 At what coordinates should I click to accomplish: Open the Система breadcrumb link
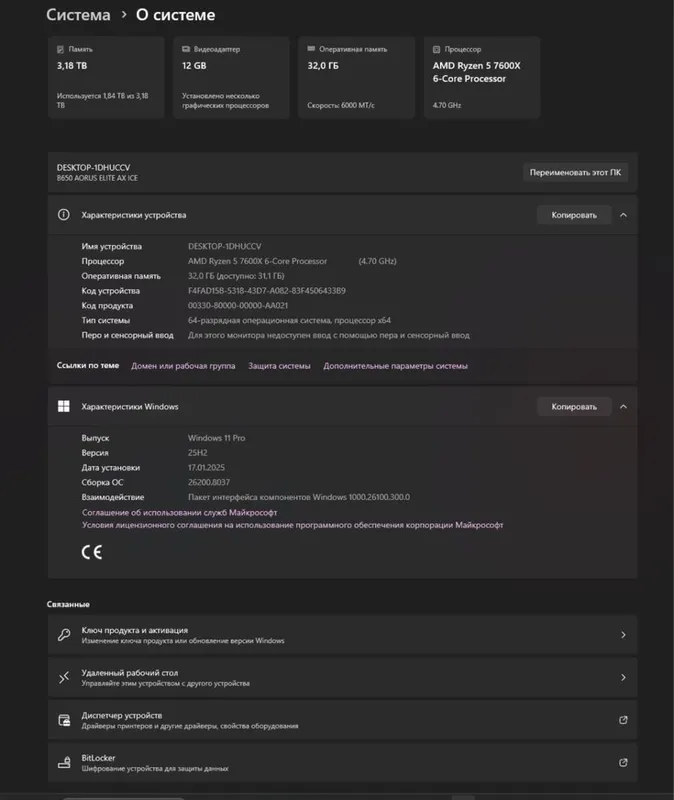click(x=78, y=15)
